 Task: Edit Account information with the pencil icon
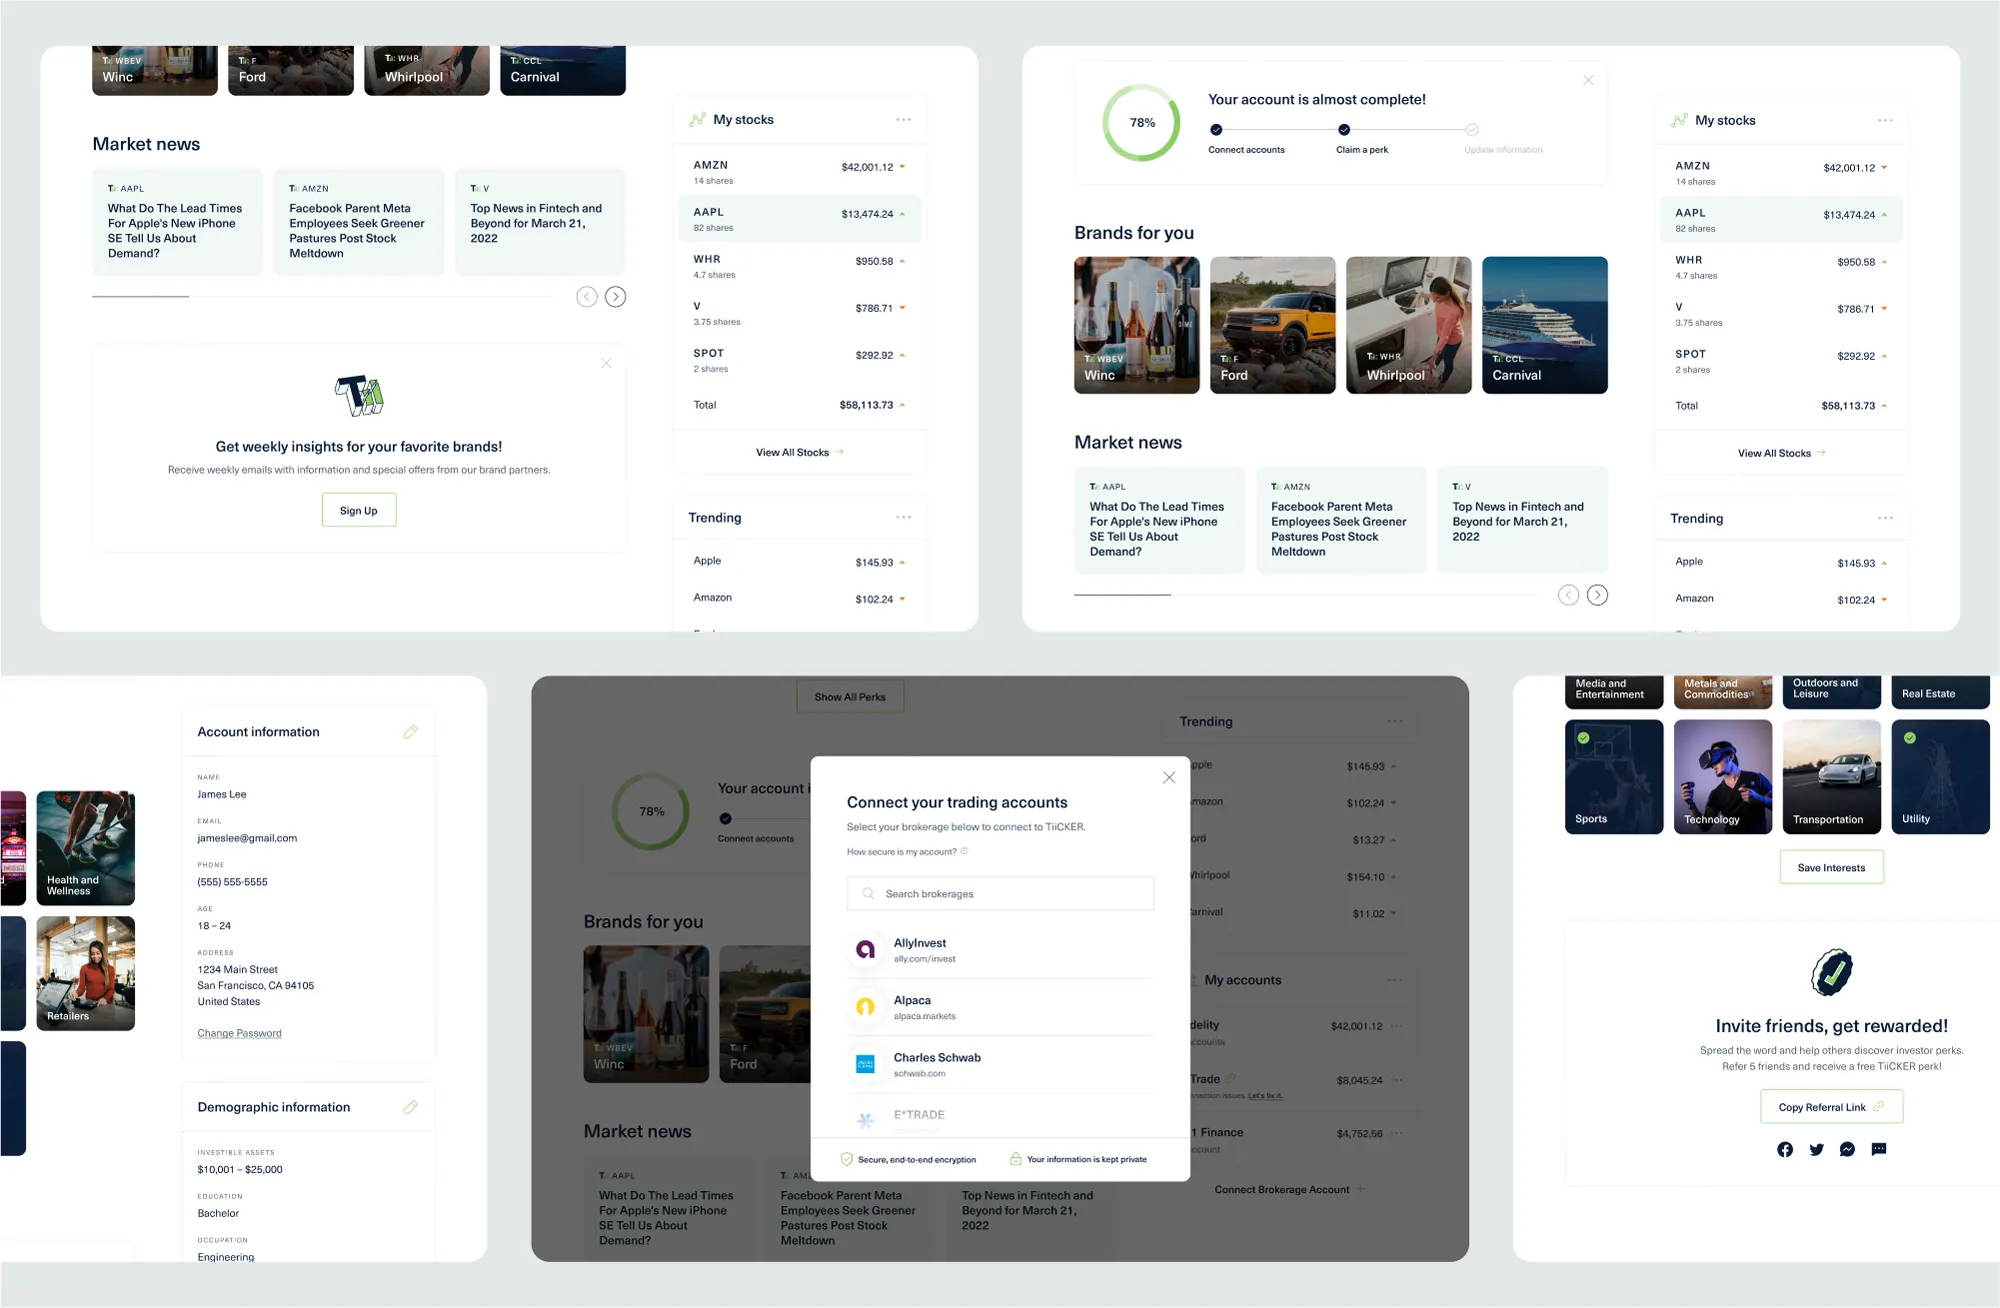[x=410, y=732]
